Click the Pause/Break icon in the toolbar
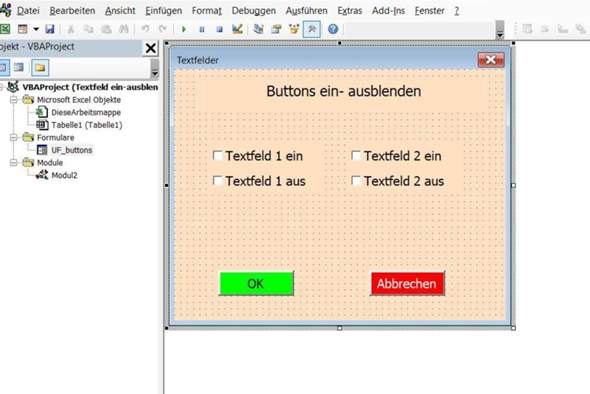 coord(202,29)
